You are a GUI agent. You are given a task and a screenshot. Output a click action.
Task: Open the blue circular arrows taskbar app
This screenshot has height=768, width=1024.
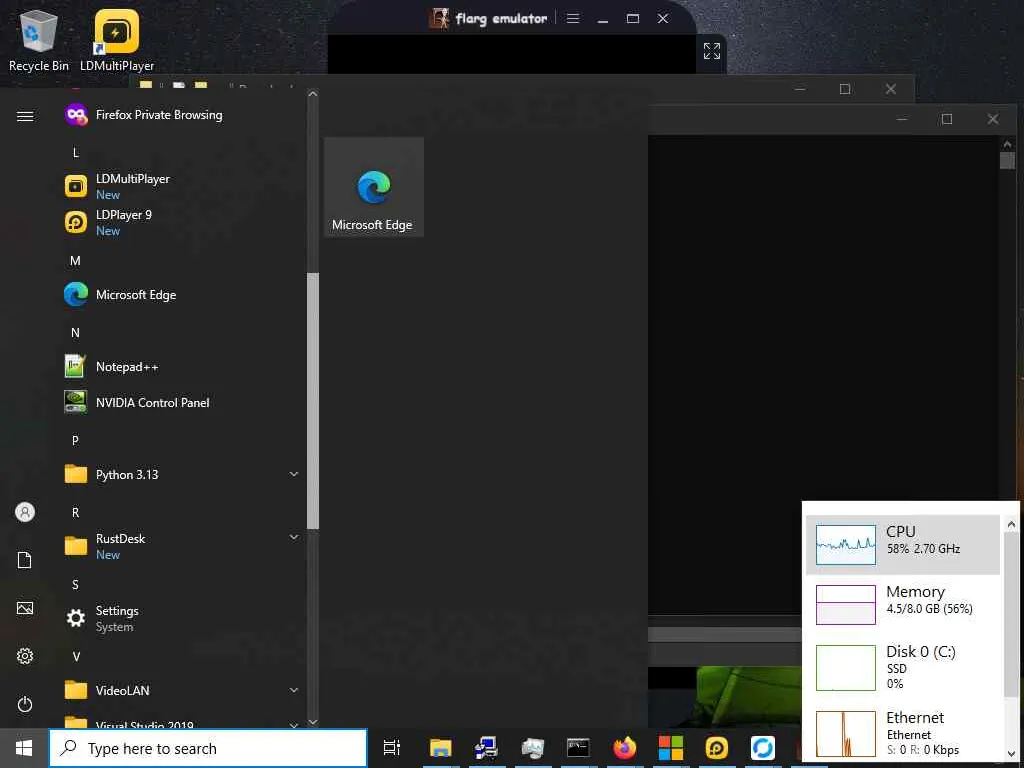point(762,748)
